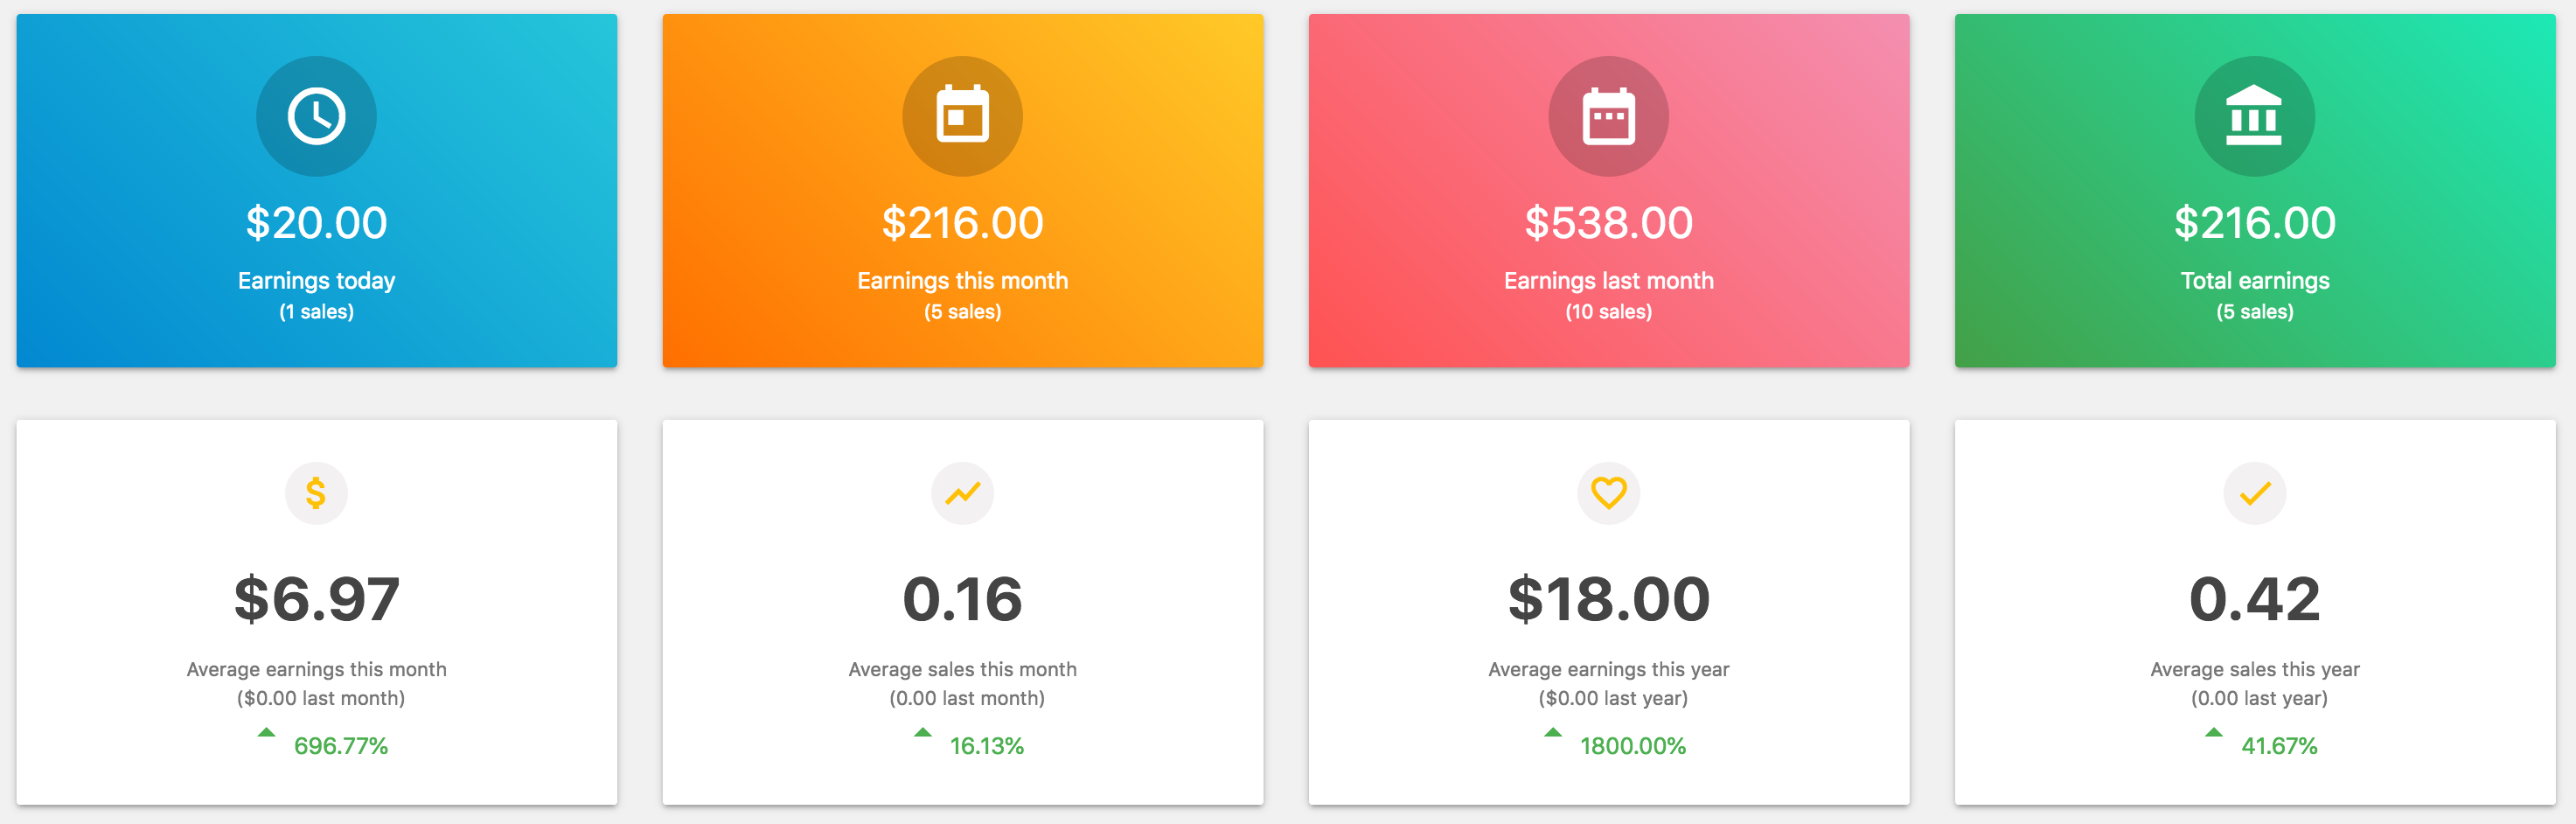Select the Total earnings label
2576x824 pixels.
[x=2254, y=281]
